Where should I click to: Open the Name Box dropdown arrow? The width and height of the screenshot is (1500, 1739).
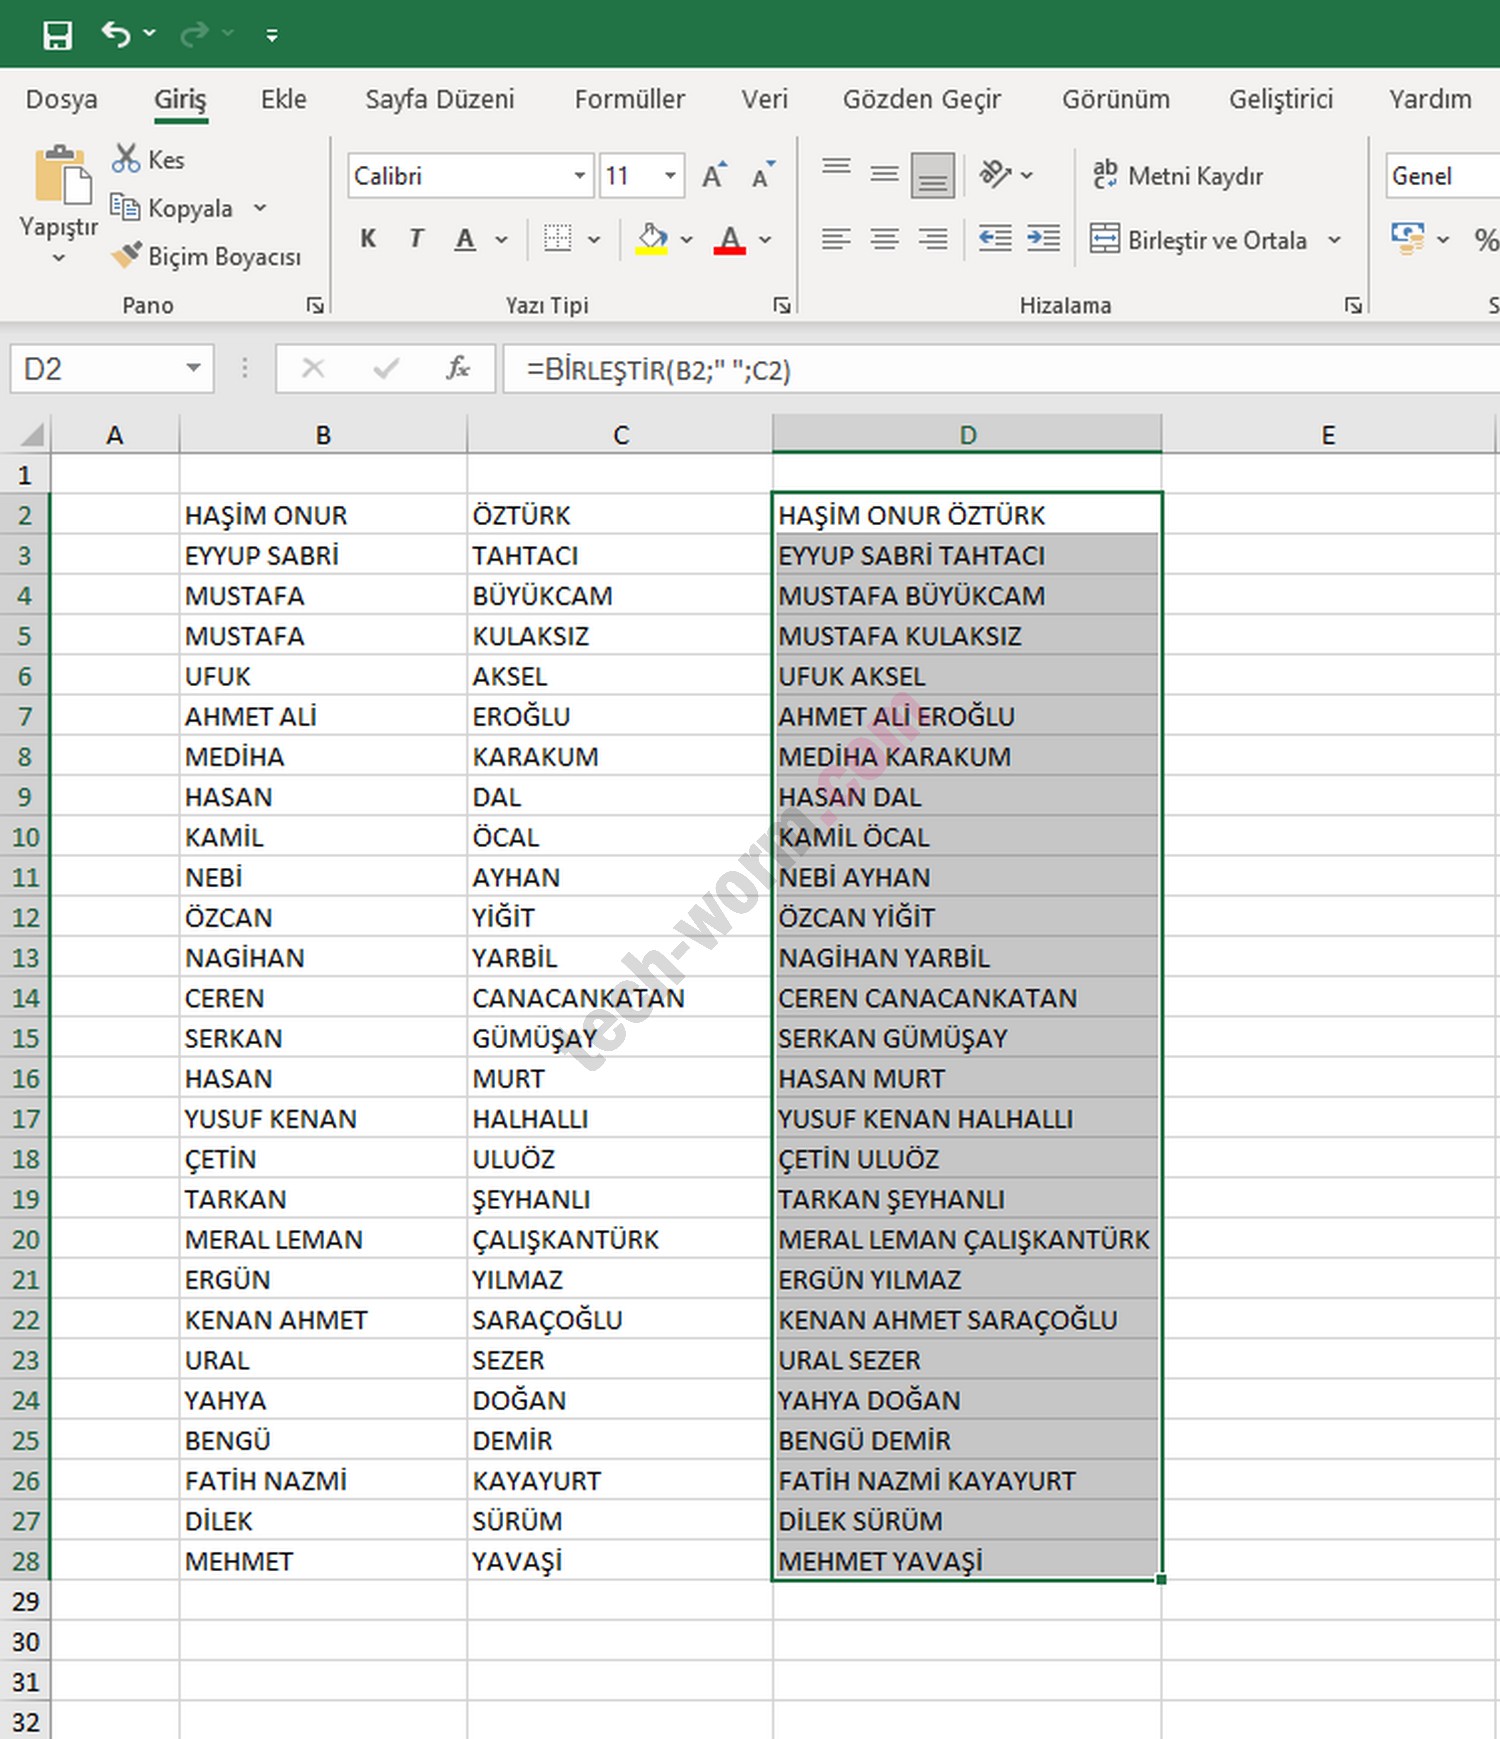[x=193, y=369]
